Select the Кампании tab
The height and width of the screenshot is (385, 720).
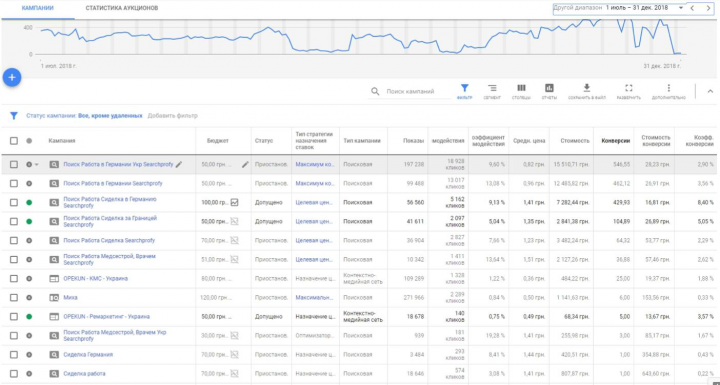tap(38, 8)
